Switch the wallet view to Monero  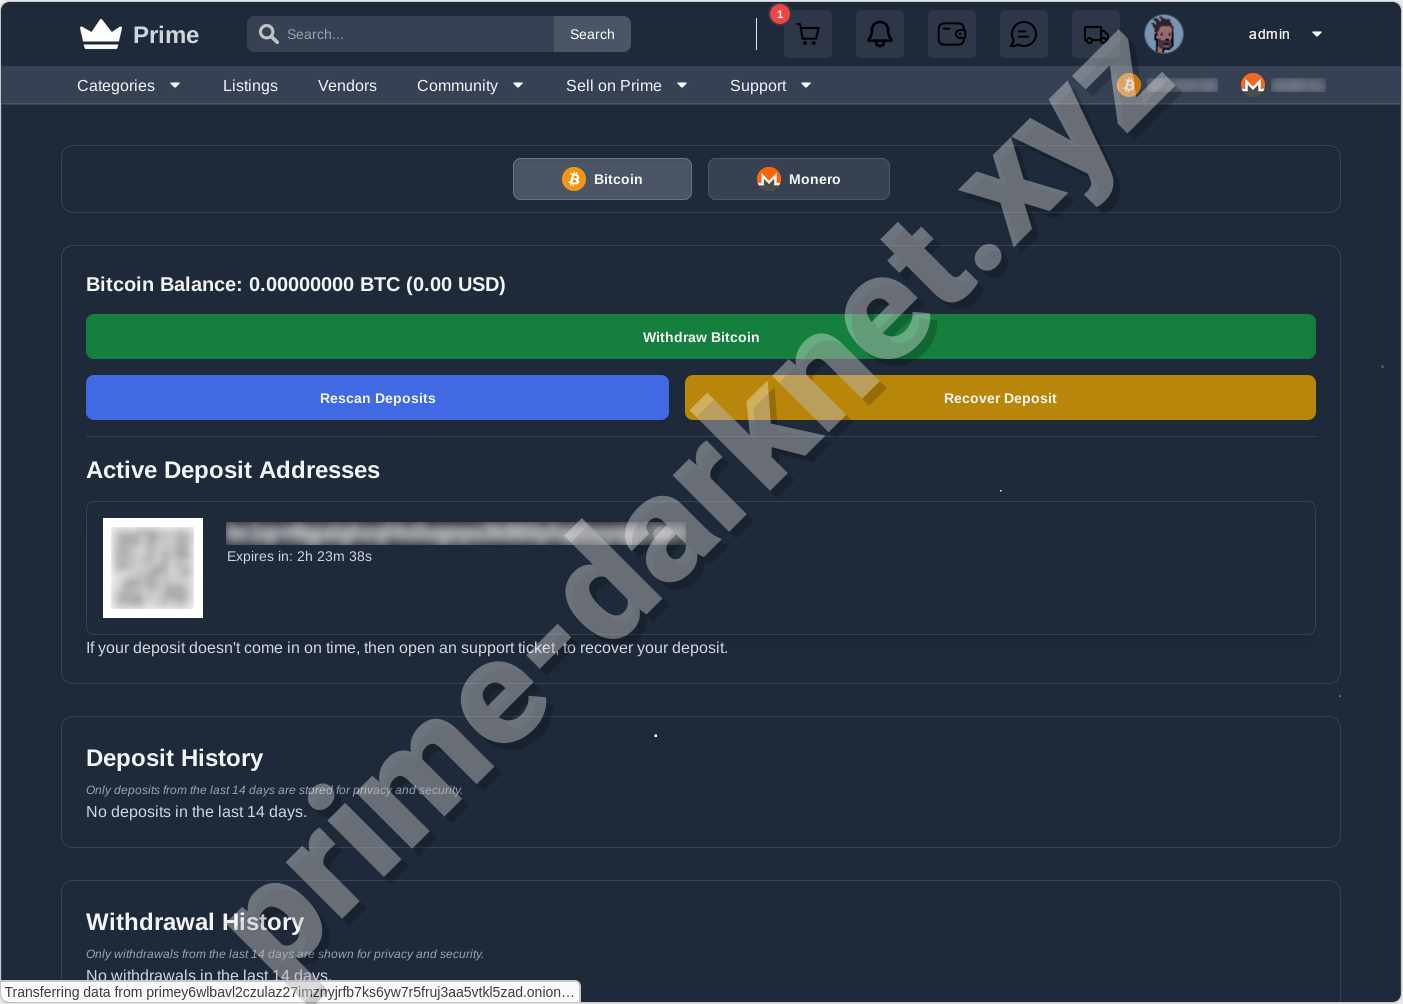[x=798, y=178]
